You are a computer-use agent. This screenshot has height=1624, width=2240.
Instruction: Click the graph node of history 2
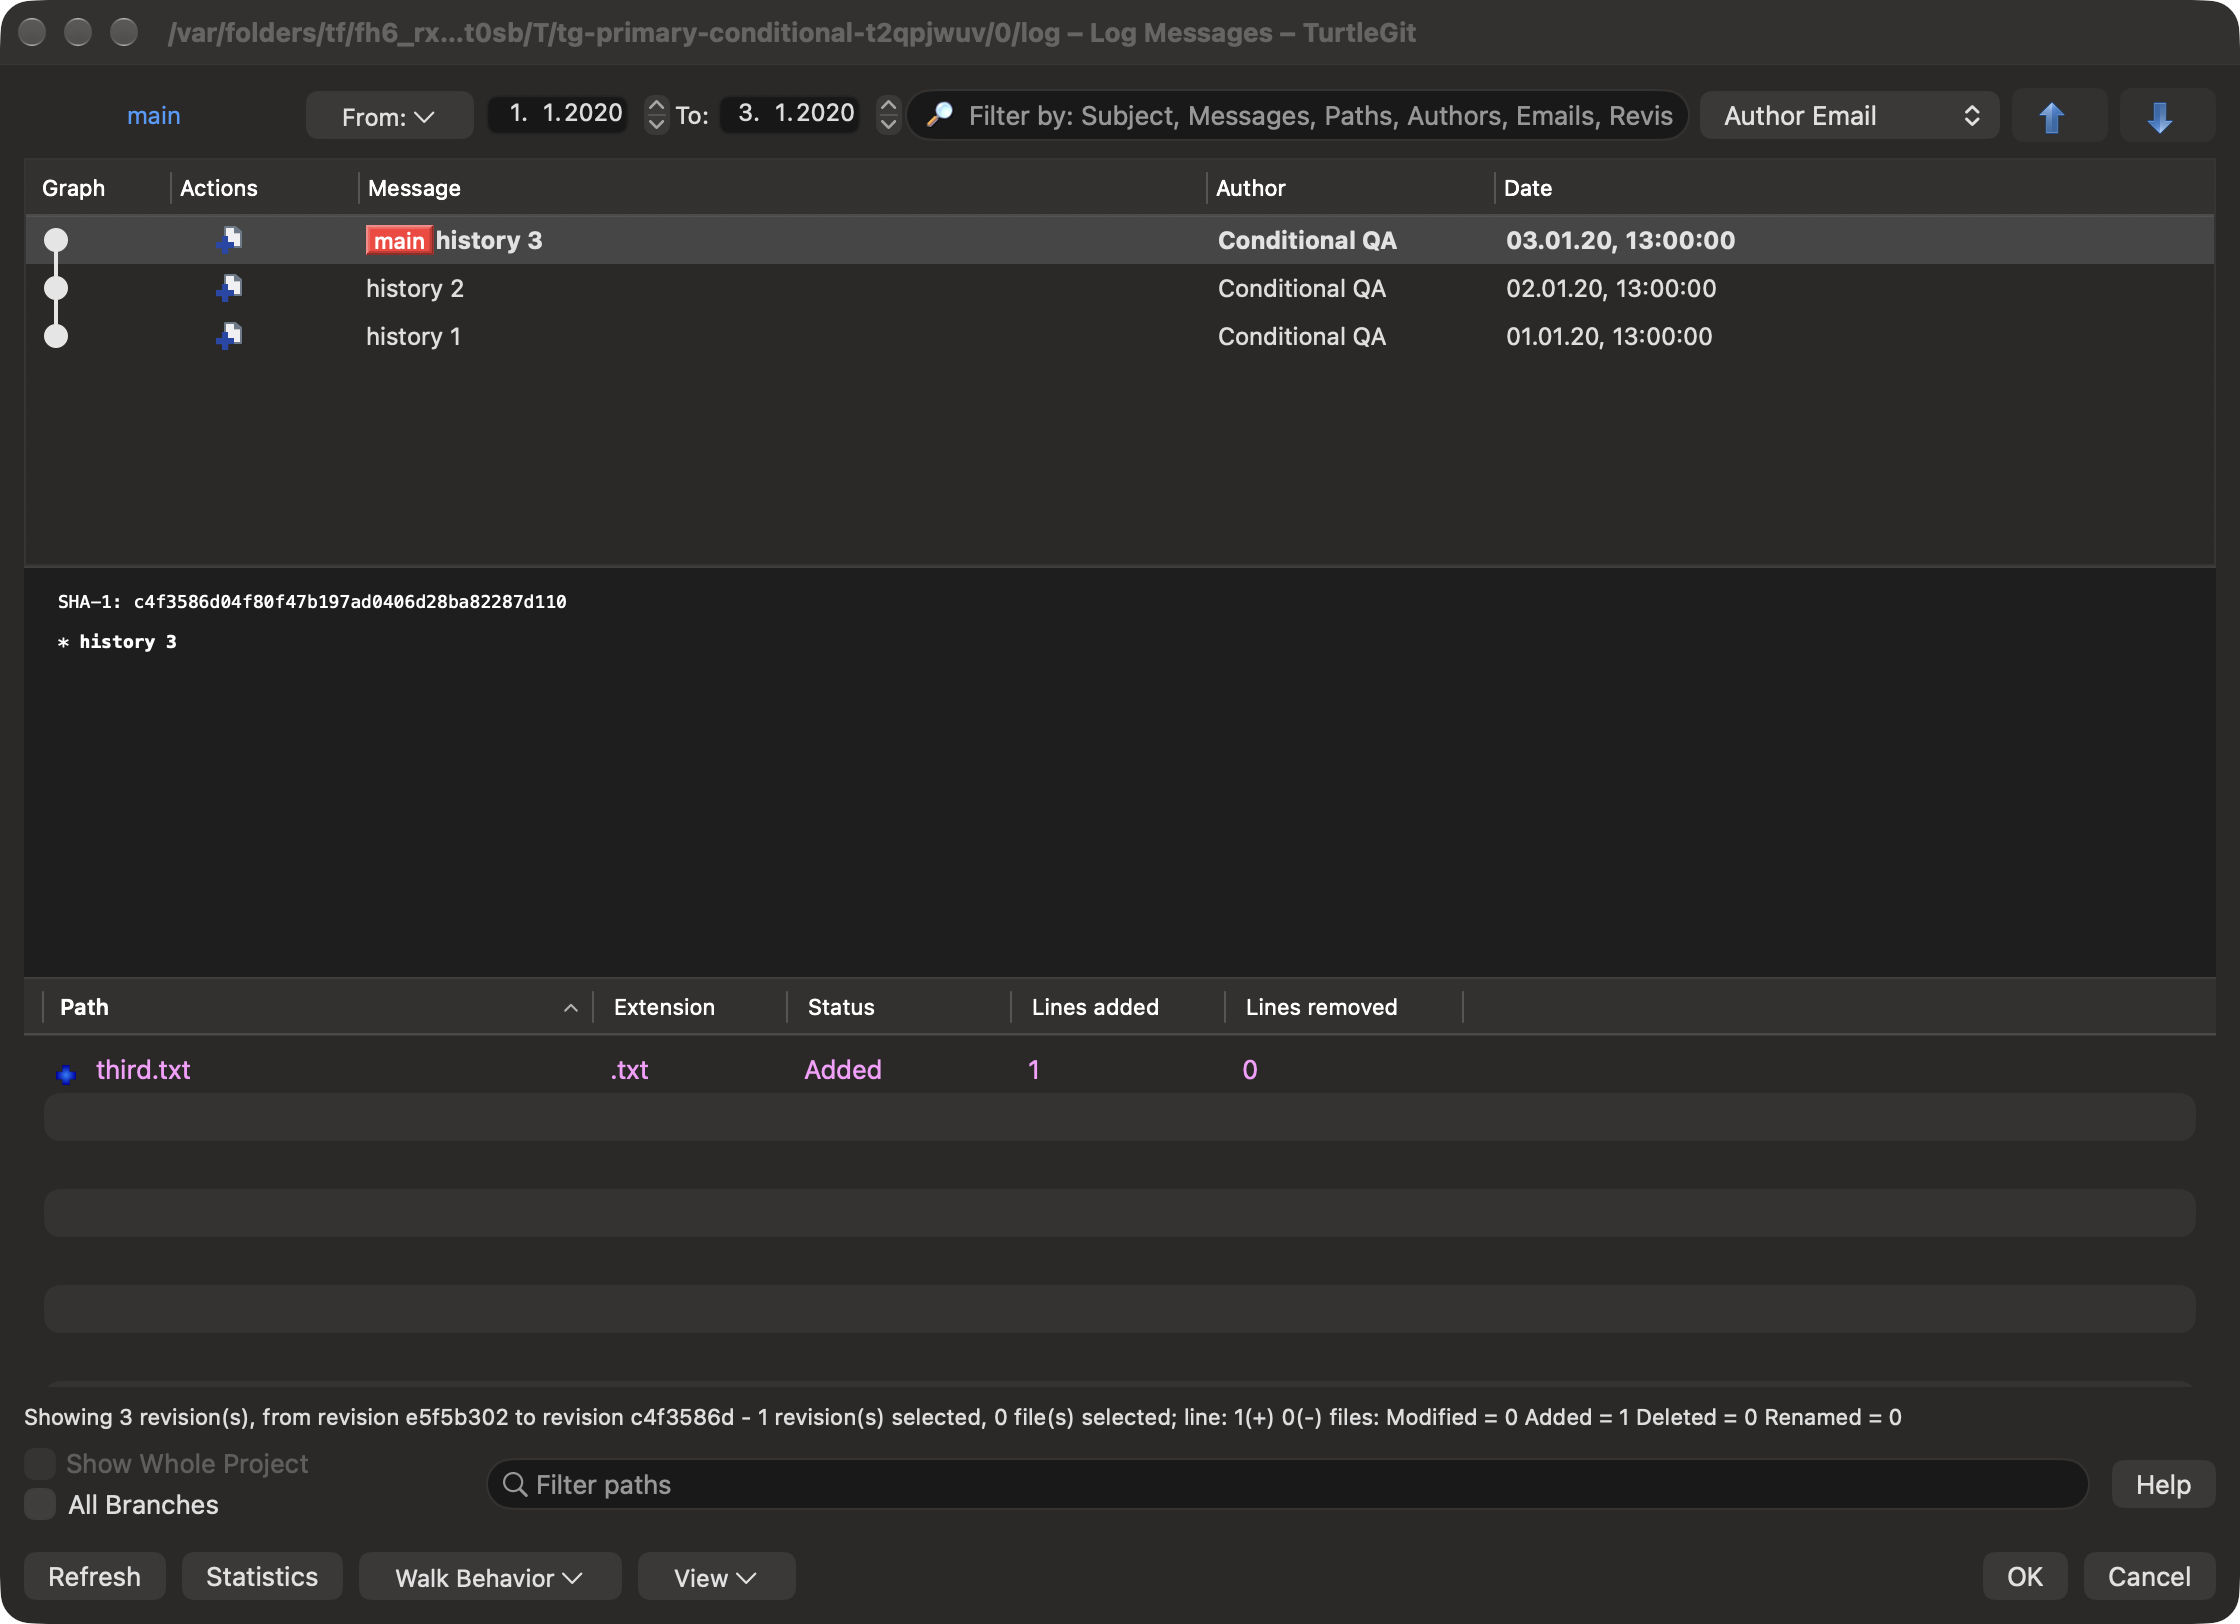coord(56,288)
